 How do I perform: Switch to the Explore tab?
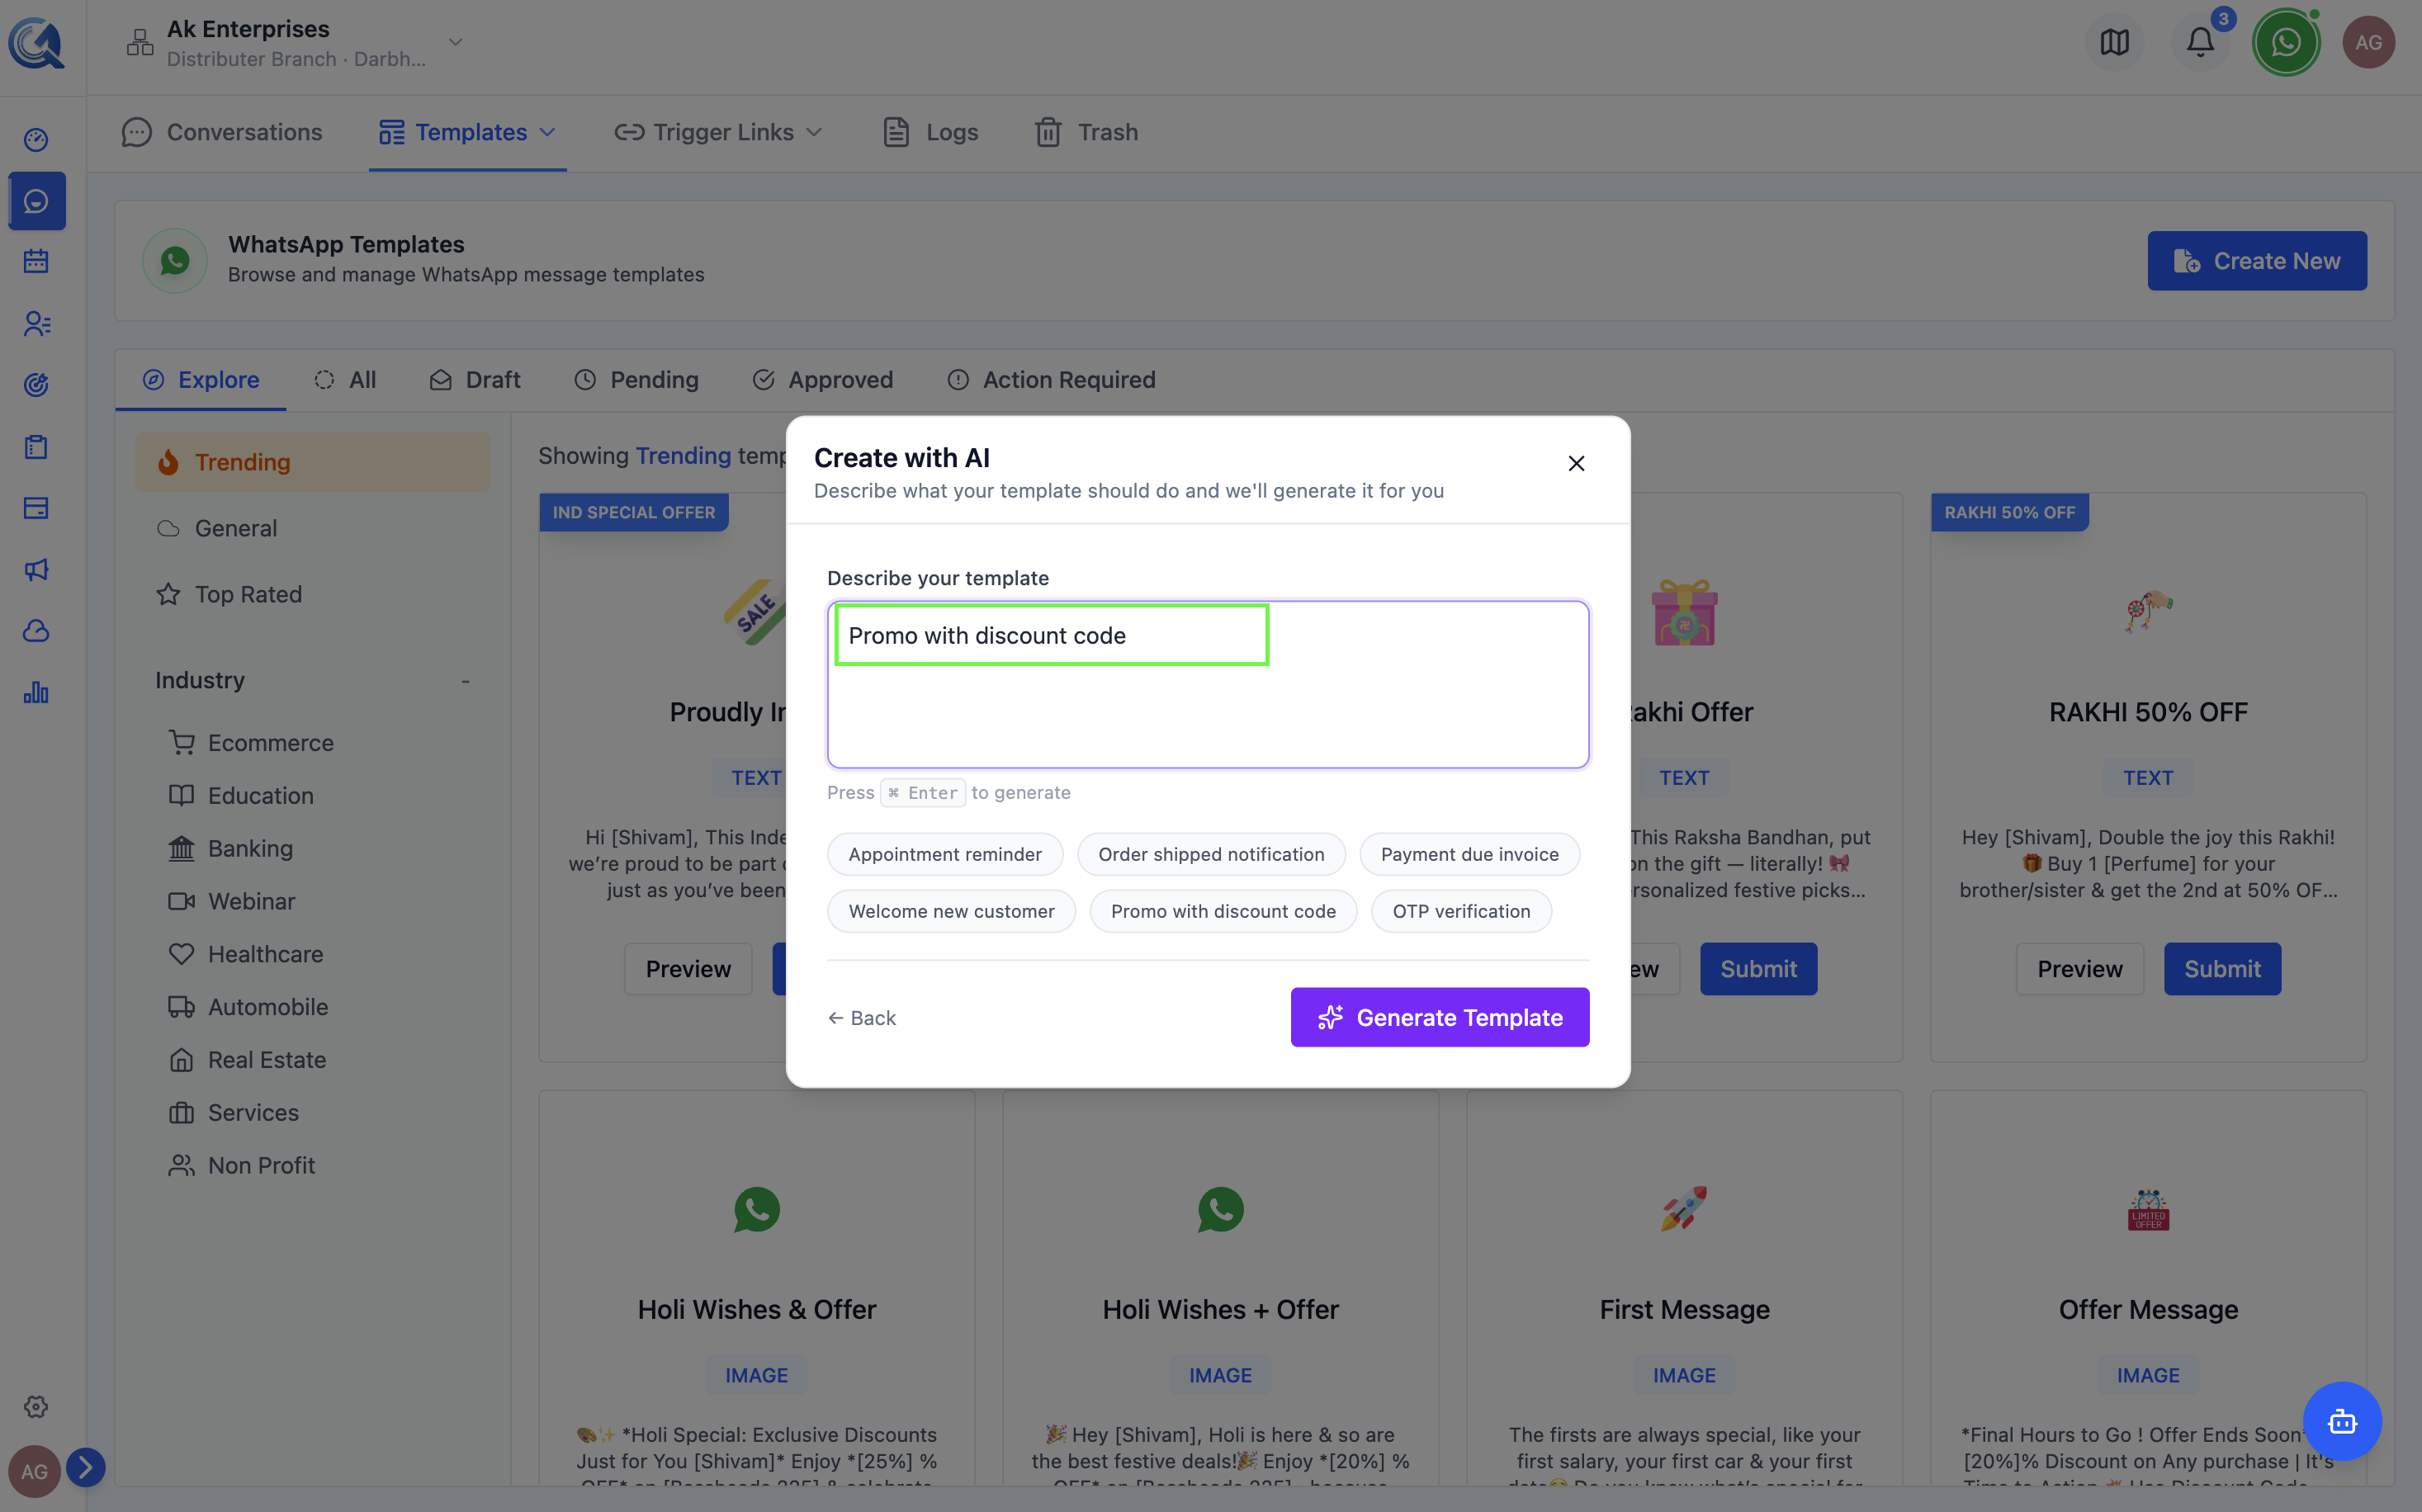(x=201, y=380)
